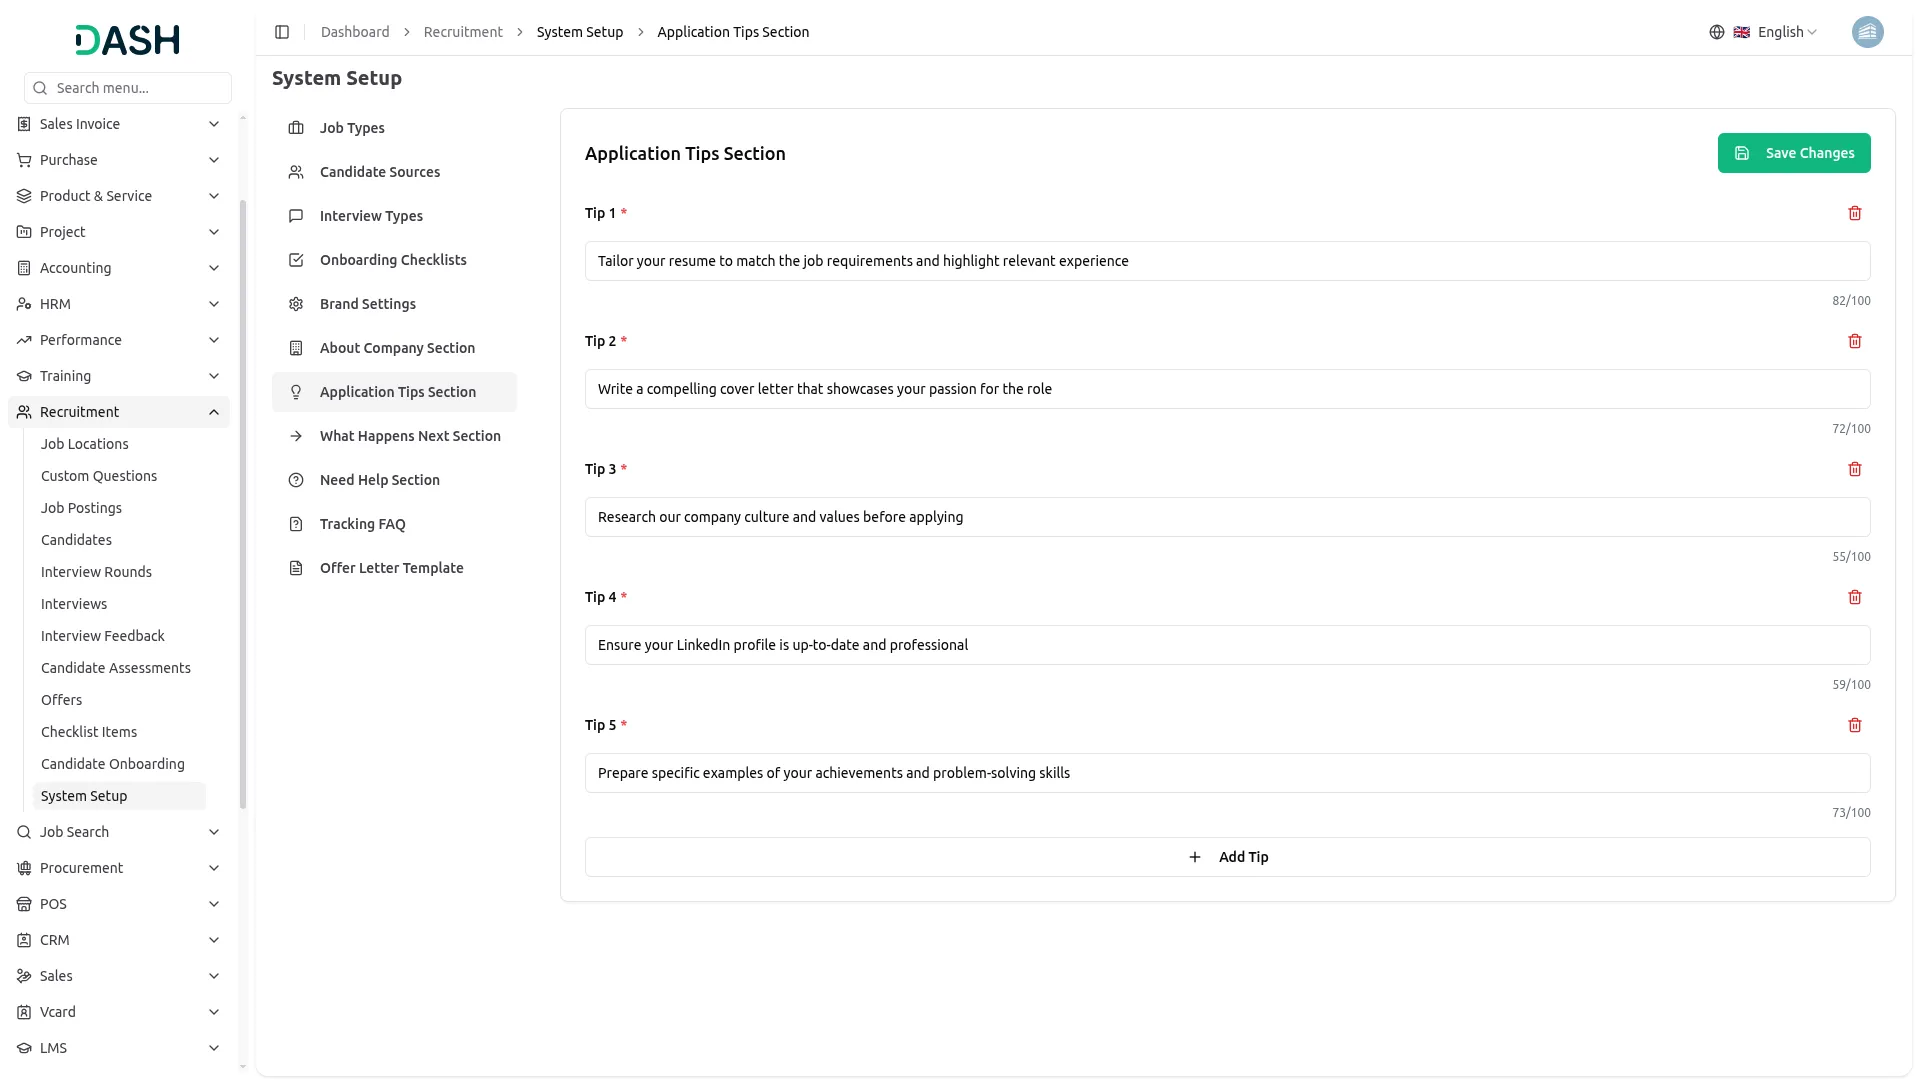1920x1080 pixels.
Task: Focus the Search menu input box
Action: (128, 88)
